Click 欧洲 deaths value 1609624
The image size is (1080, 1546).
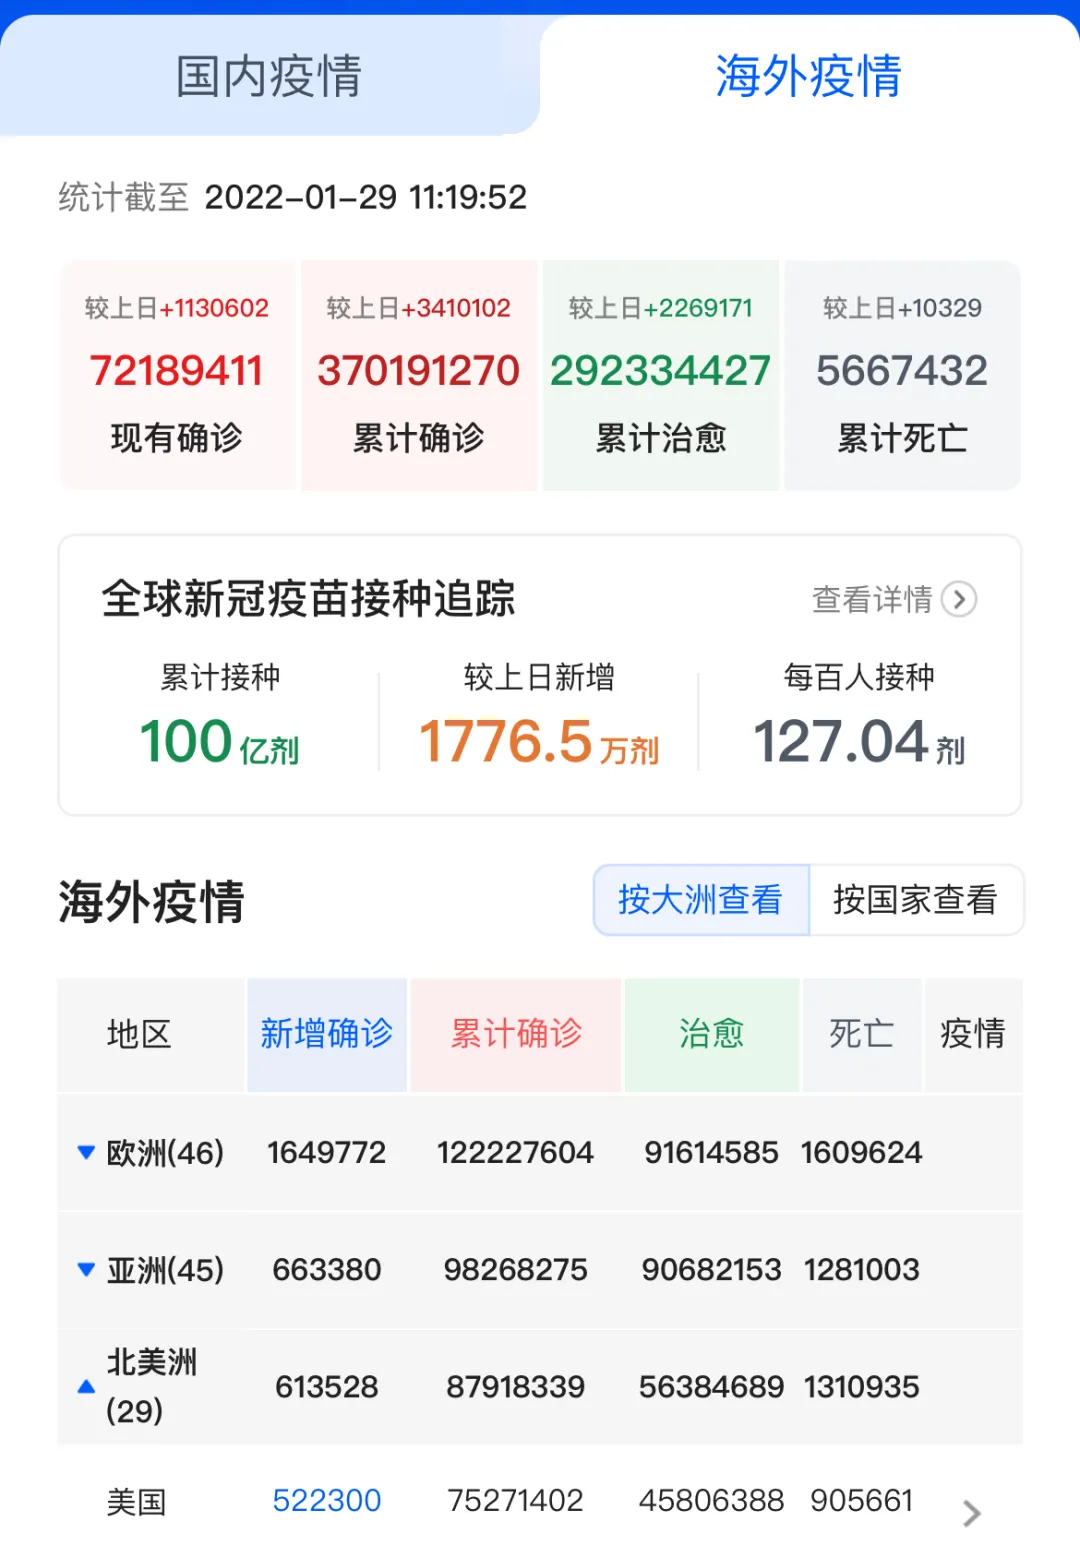pyautogui.click(x=861, y=1153)
